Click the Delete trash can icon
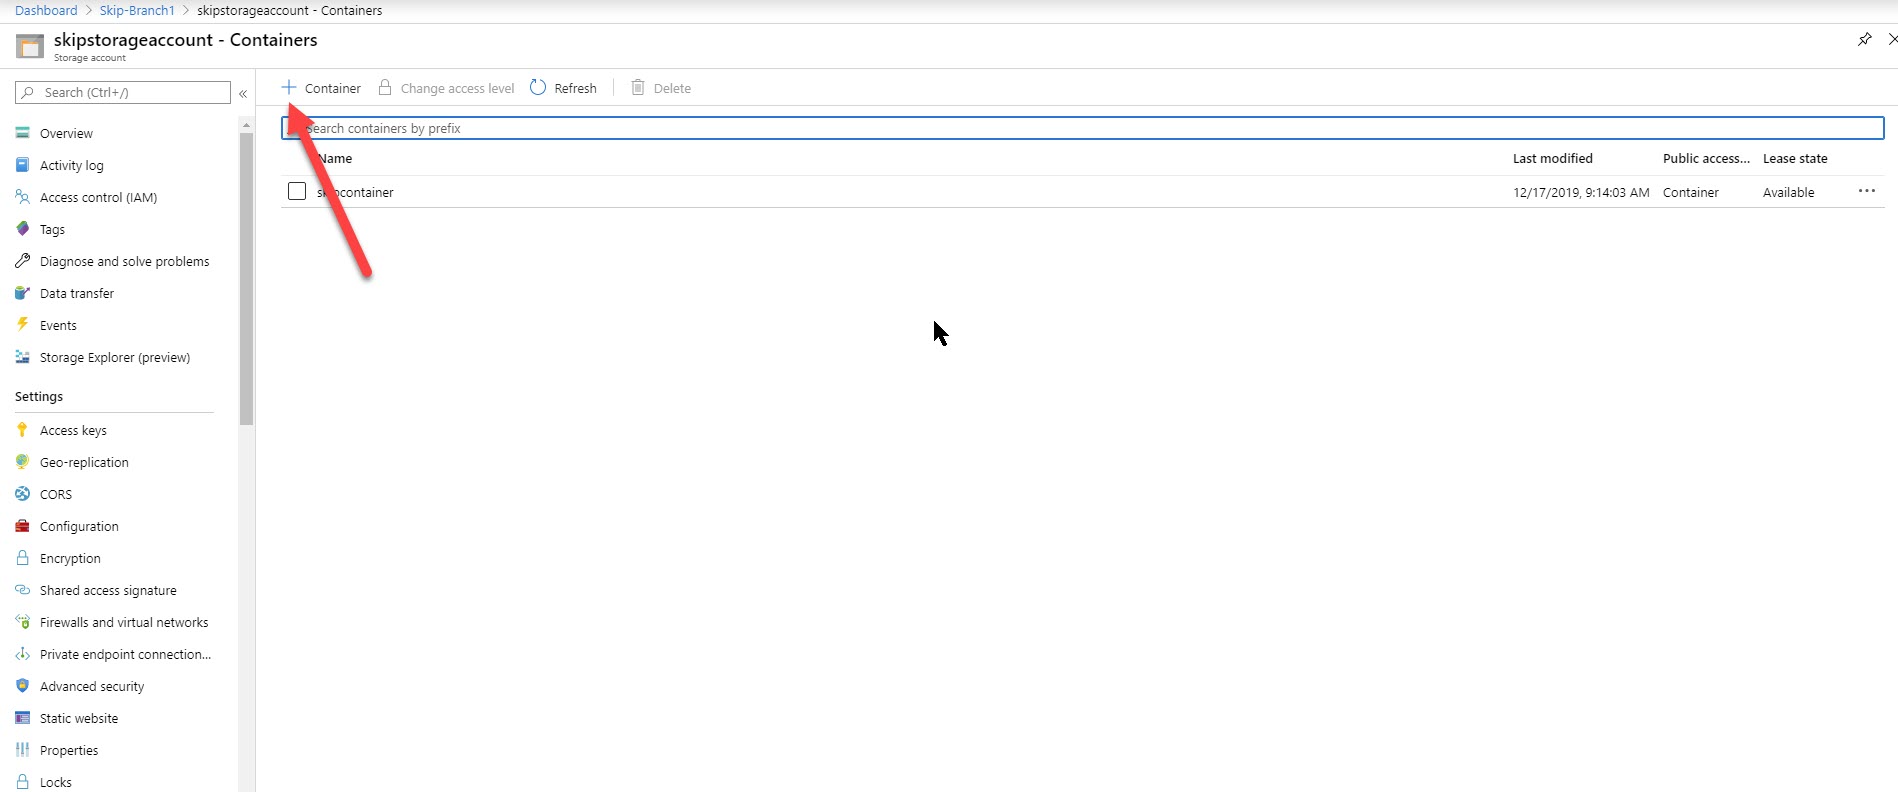Screen dimensions: 1898x792 pyautogui.click(x=638, y=88)
